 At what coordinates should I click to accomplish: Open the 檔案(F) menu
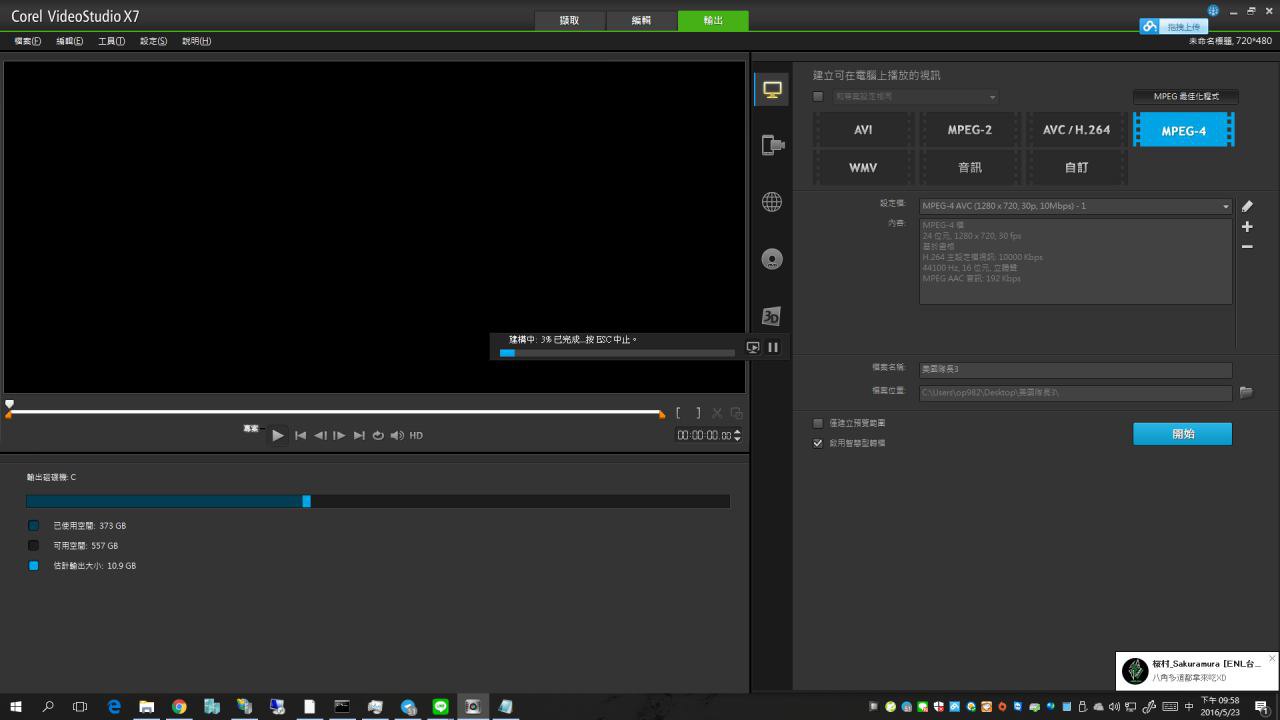28,41
